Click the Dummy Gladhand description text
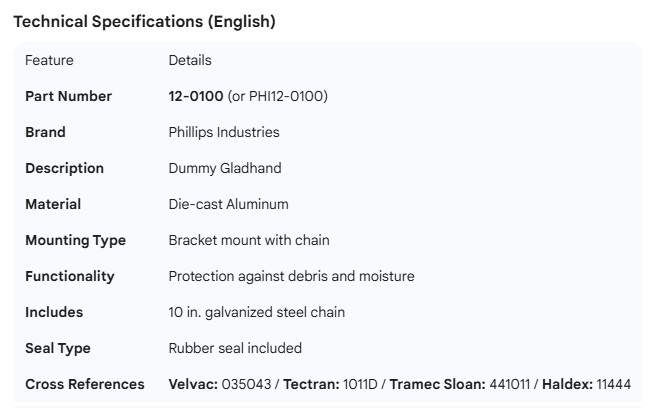Viewport: 648px width, 408px height. pos(225,168)
